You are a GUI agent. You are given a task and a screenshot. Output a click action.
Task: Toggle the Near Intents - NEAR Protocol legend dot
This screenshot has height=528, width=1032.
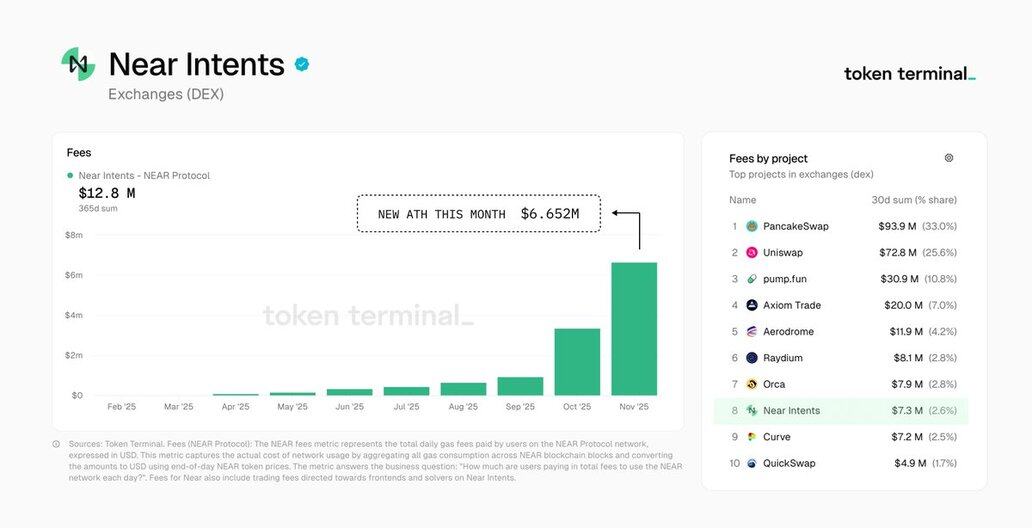[70, 176]
